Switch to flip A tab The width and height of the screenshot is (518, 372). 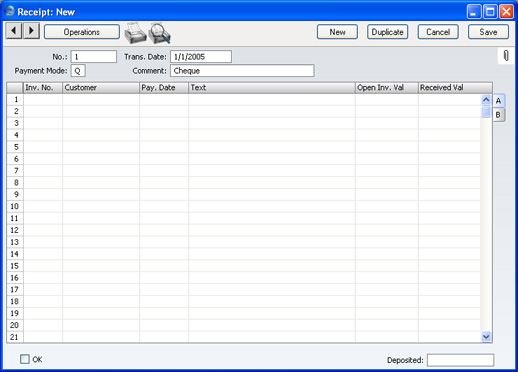tap(499, 101)
